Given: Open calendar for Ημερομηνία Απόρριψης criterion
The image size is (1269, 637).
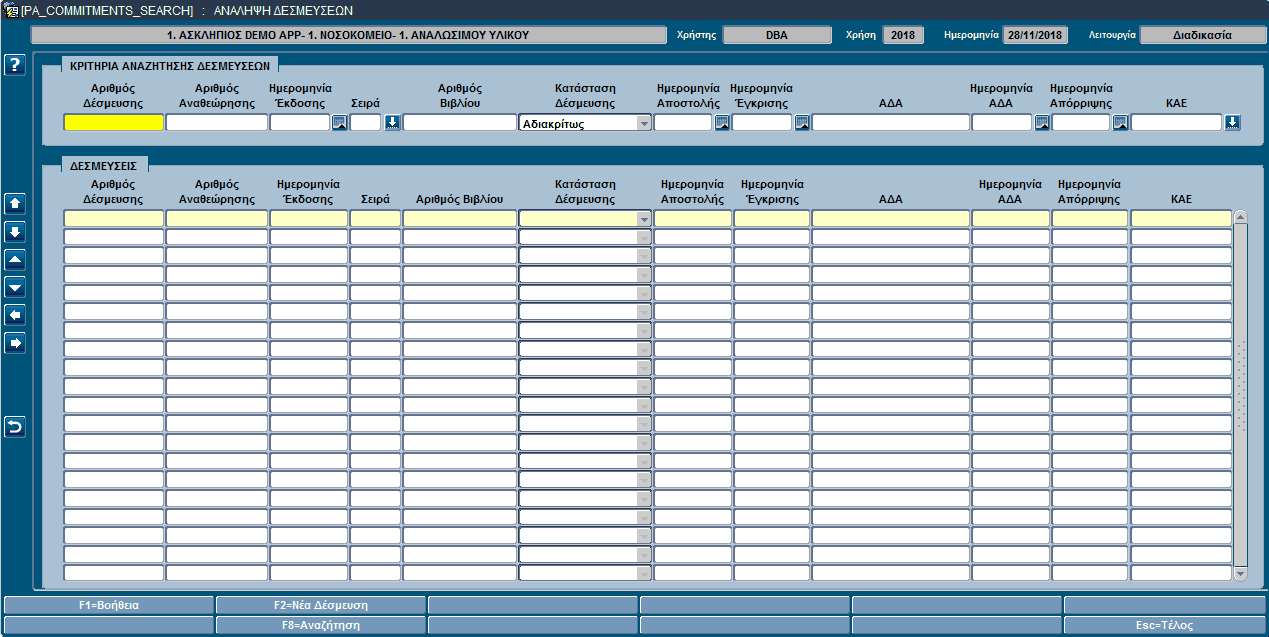Looking at the screenshot, I should (x=1120, y=123).
